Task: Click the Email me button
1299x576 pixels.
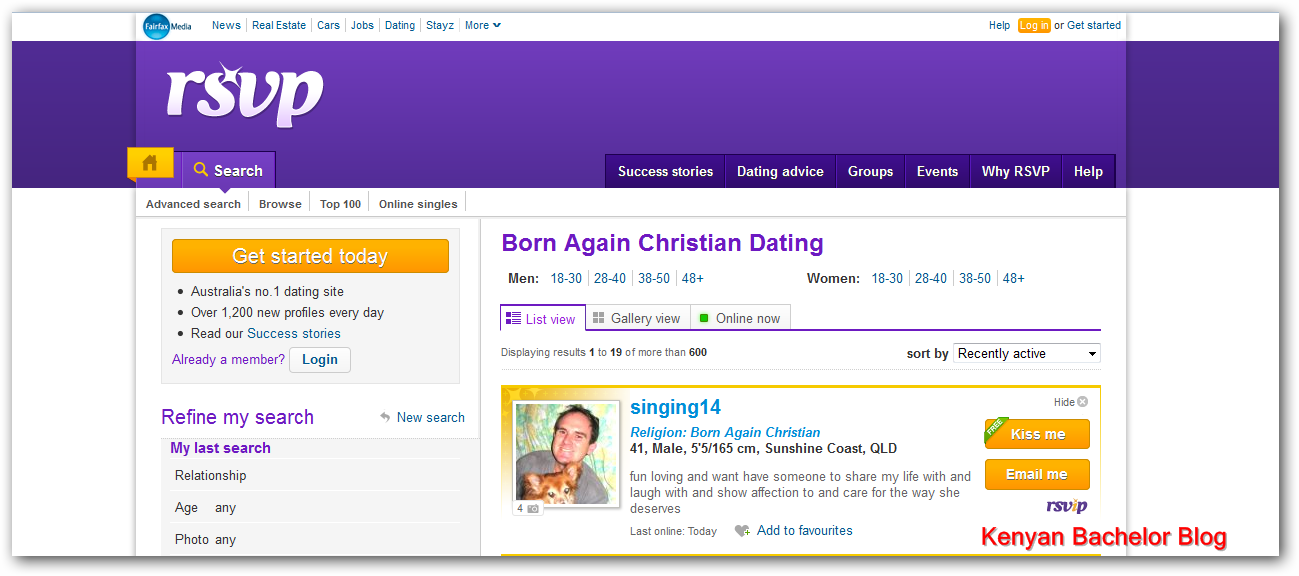Action: [1037, 474]
